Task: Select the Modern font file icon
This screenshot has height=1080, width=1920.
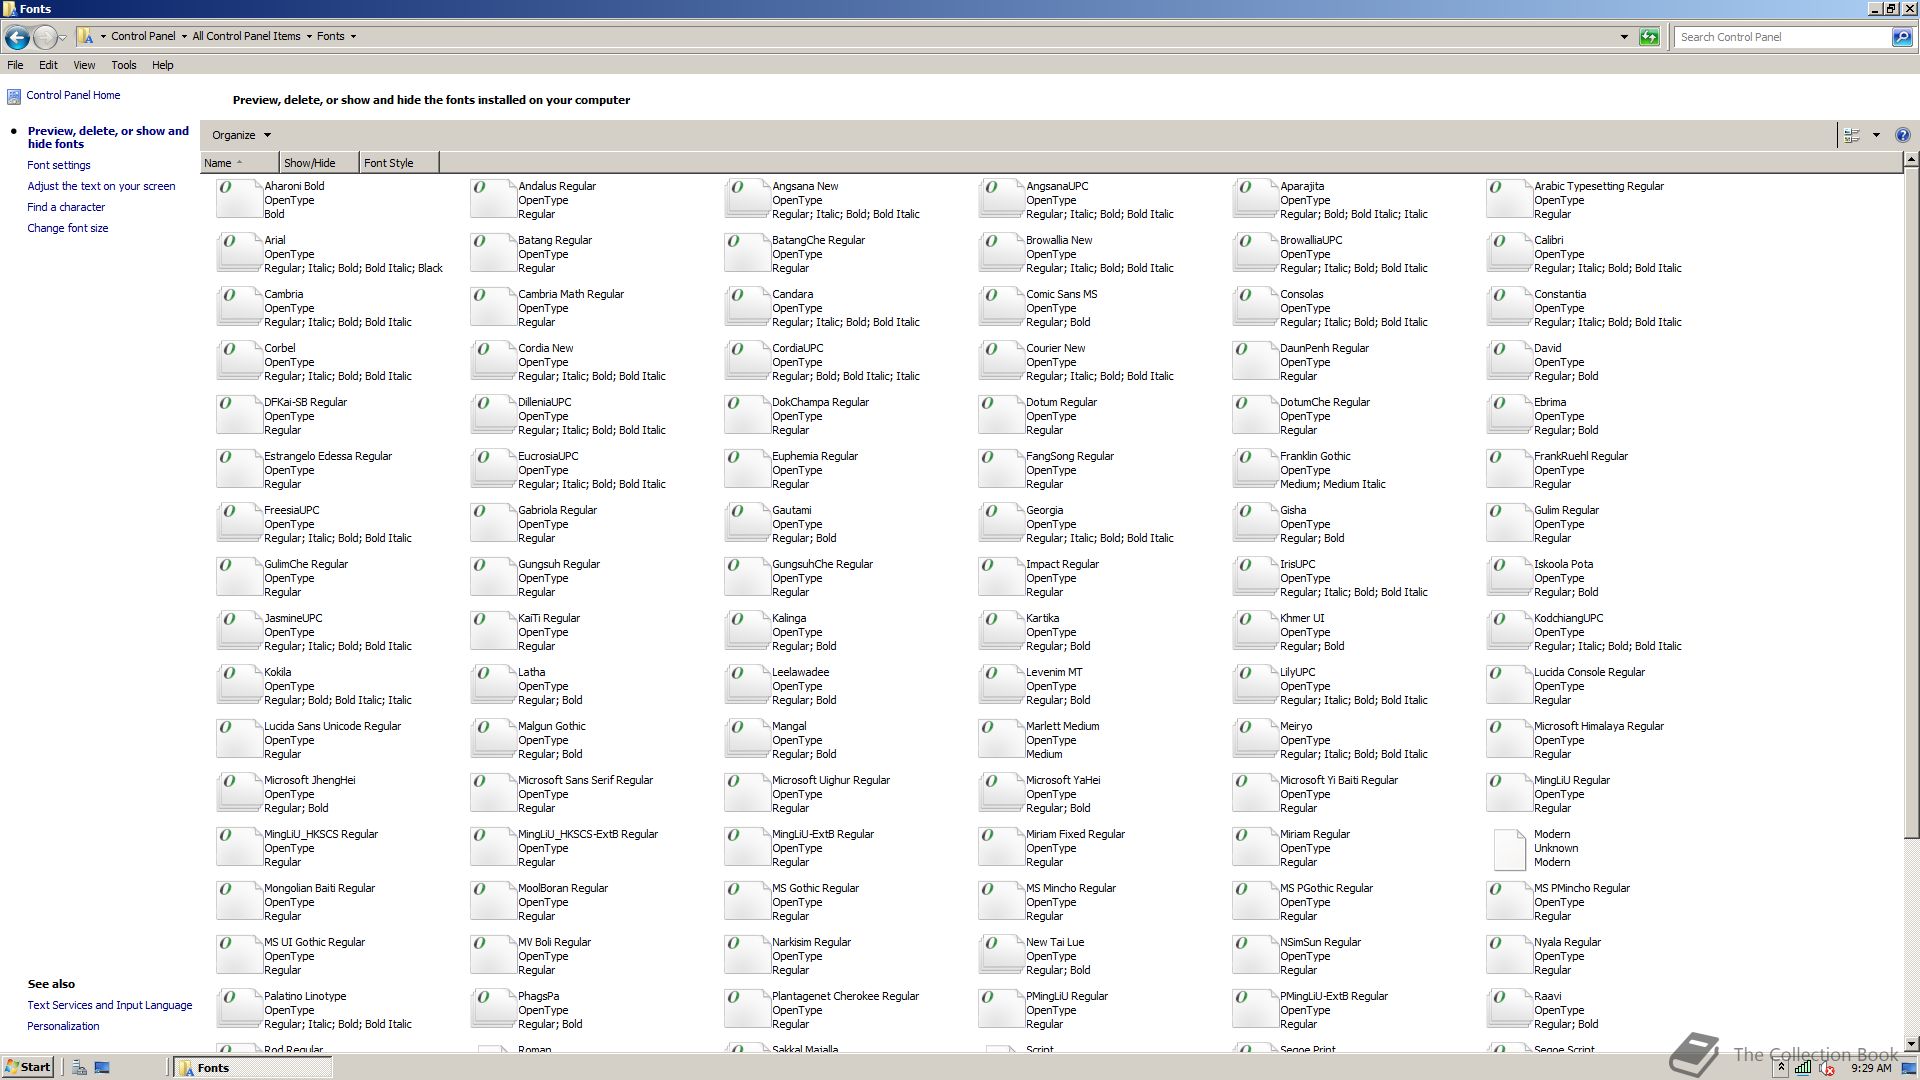Action: pyautogui.click(x=1508, y=848)
